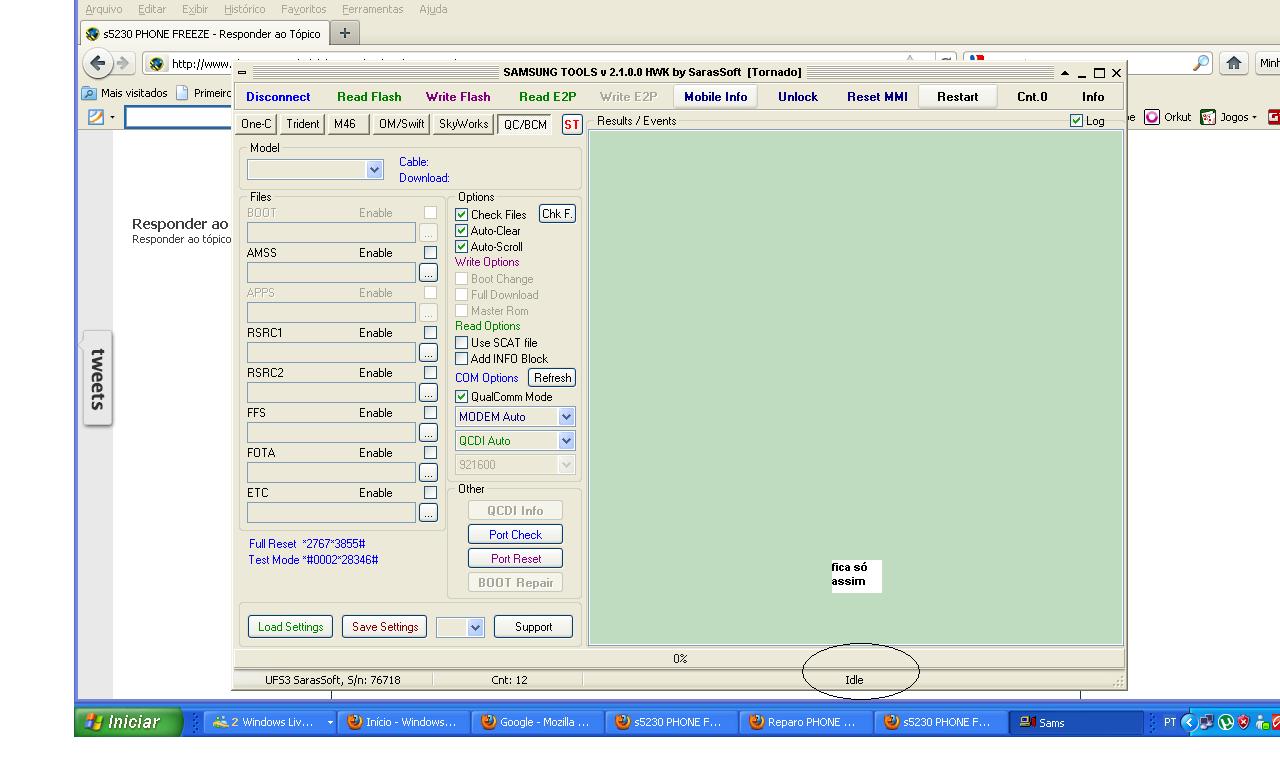Image resolution: width=1280 pixels, height=768 pixels.
Task: Open the Info button in the toolbar
Action: tap(1093, 97)
